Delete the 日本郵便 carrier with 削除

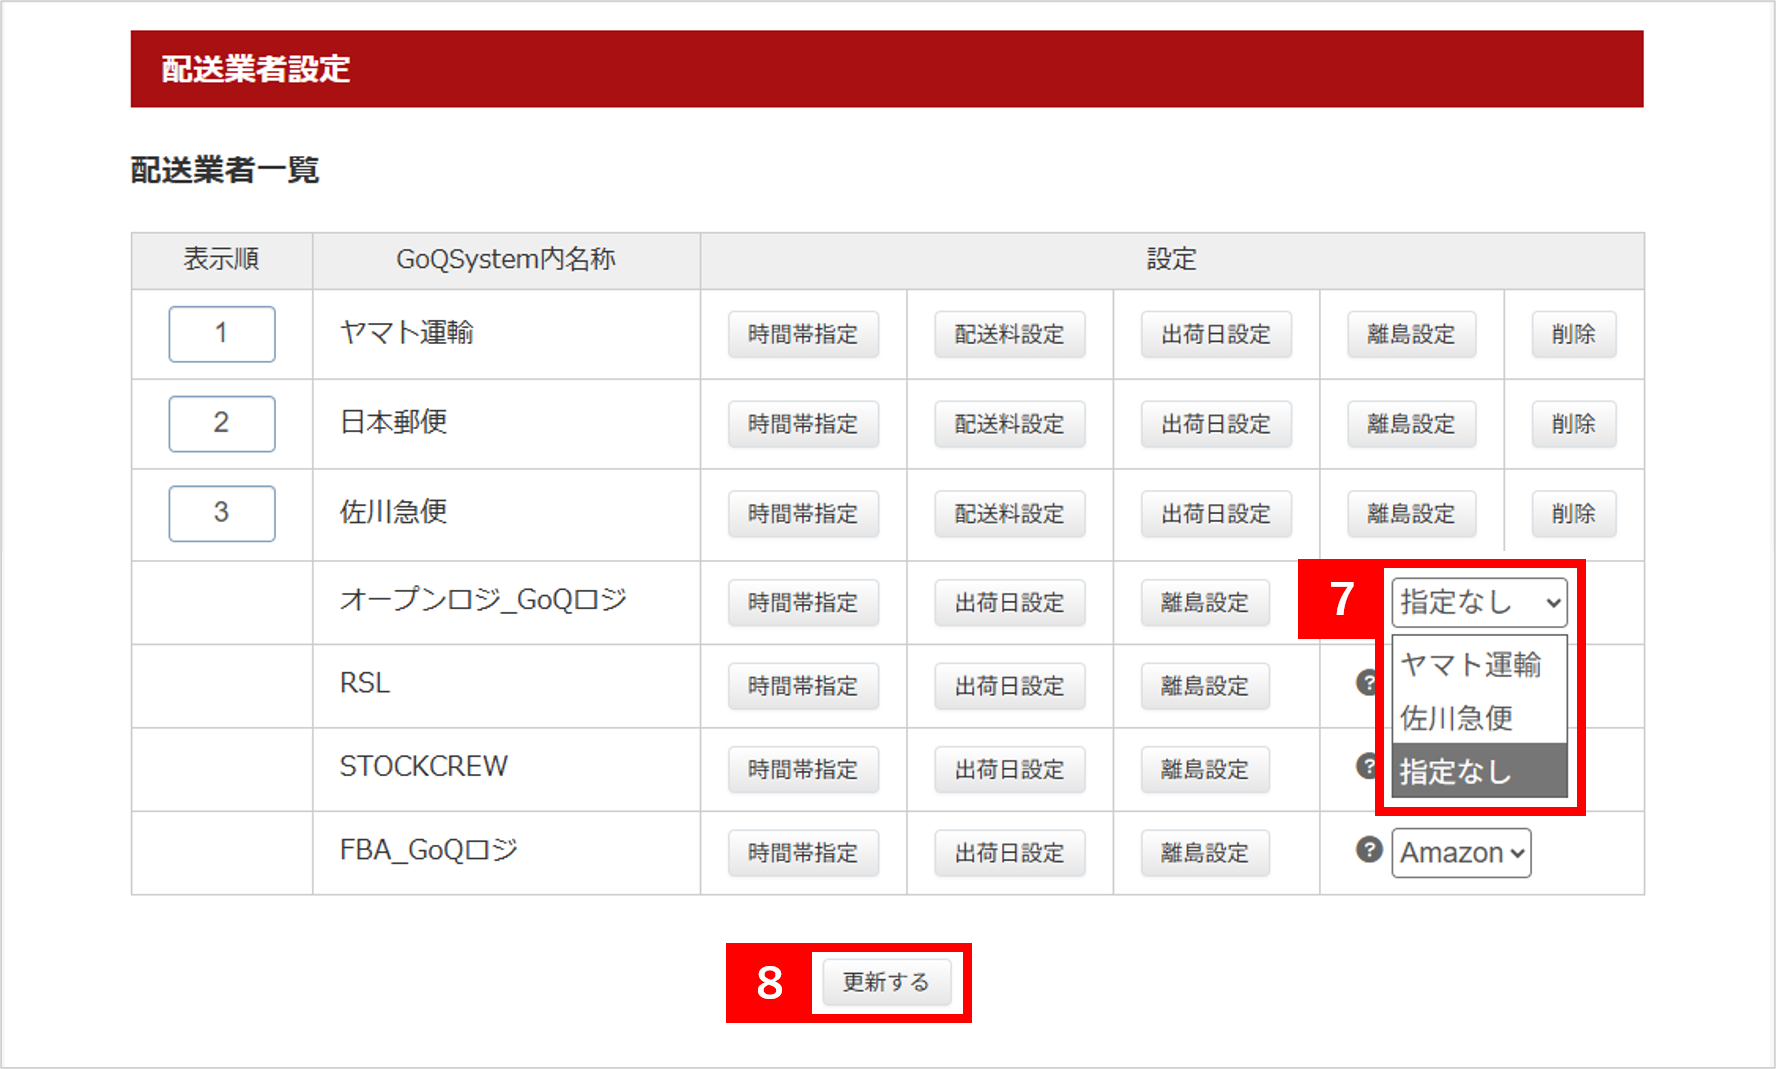(1573, 424)
